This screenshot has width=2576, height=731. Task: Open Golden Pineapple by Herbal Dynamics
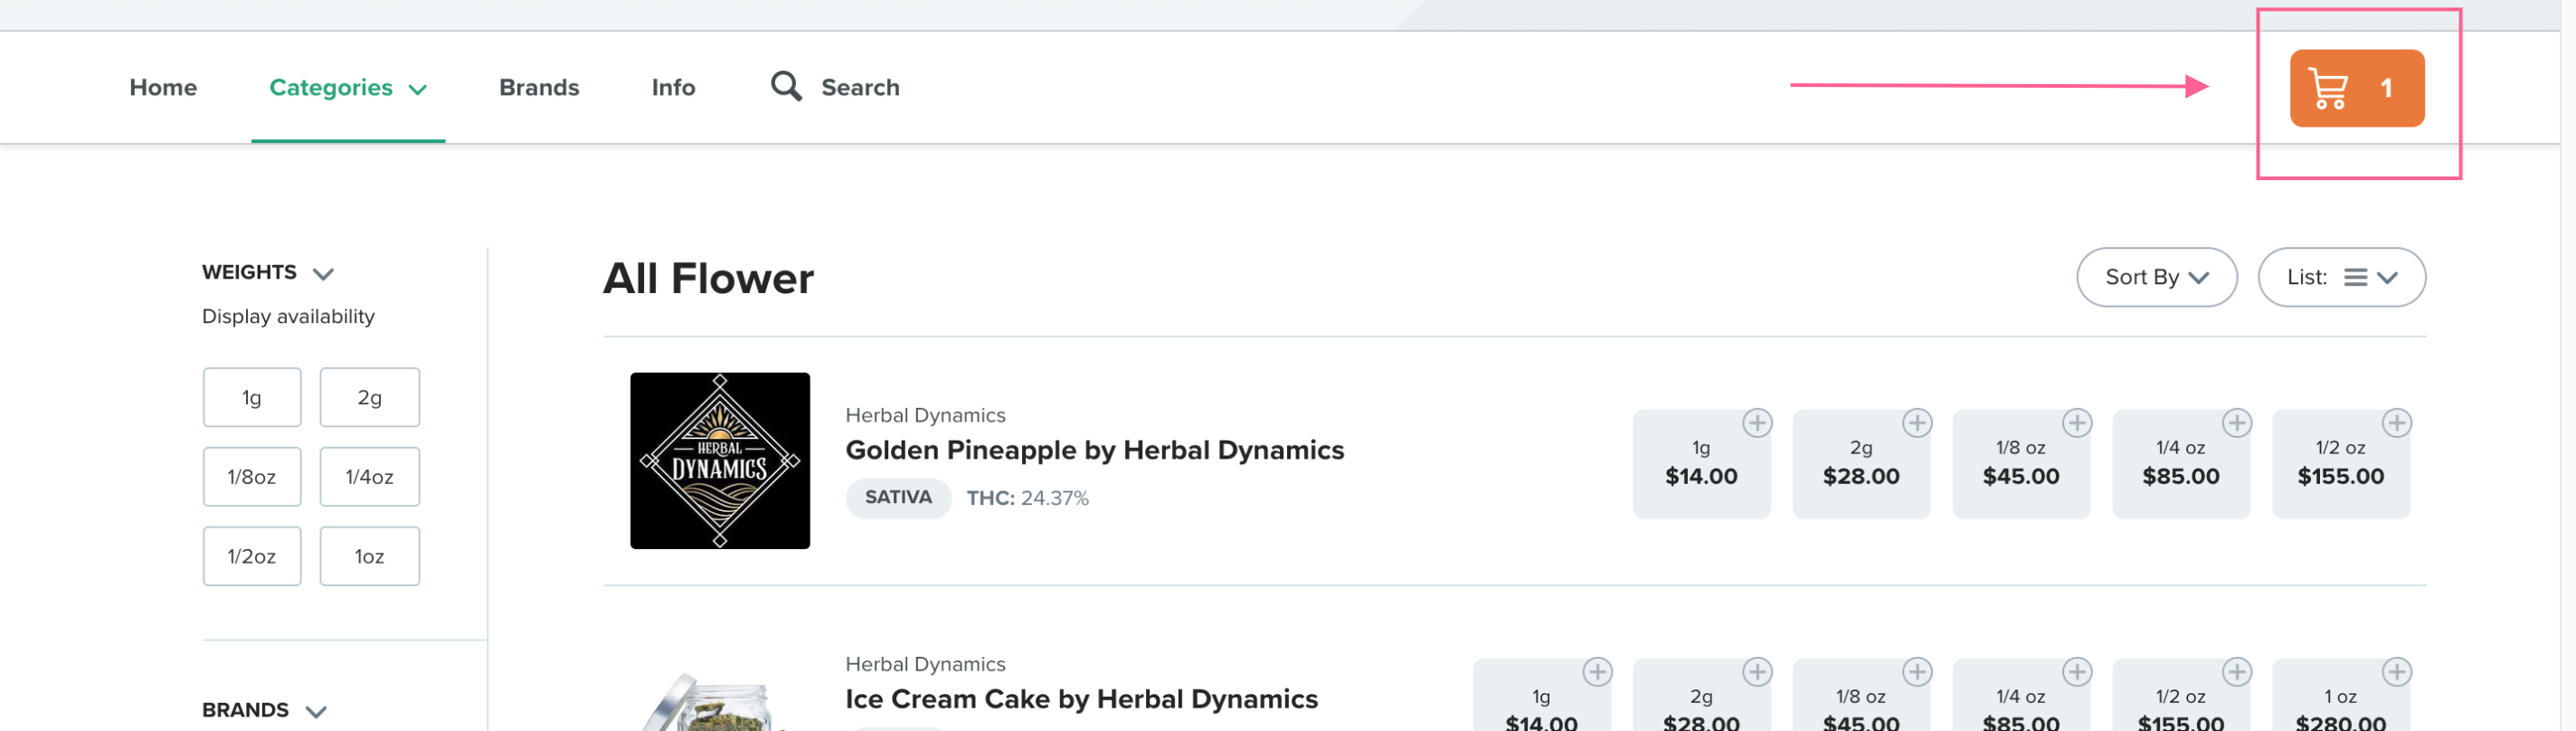(1095, 450)
